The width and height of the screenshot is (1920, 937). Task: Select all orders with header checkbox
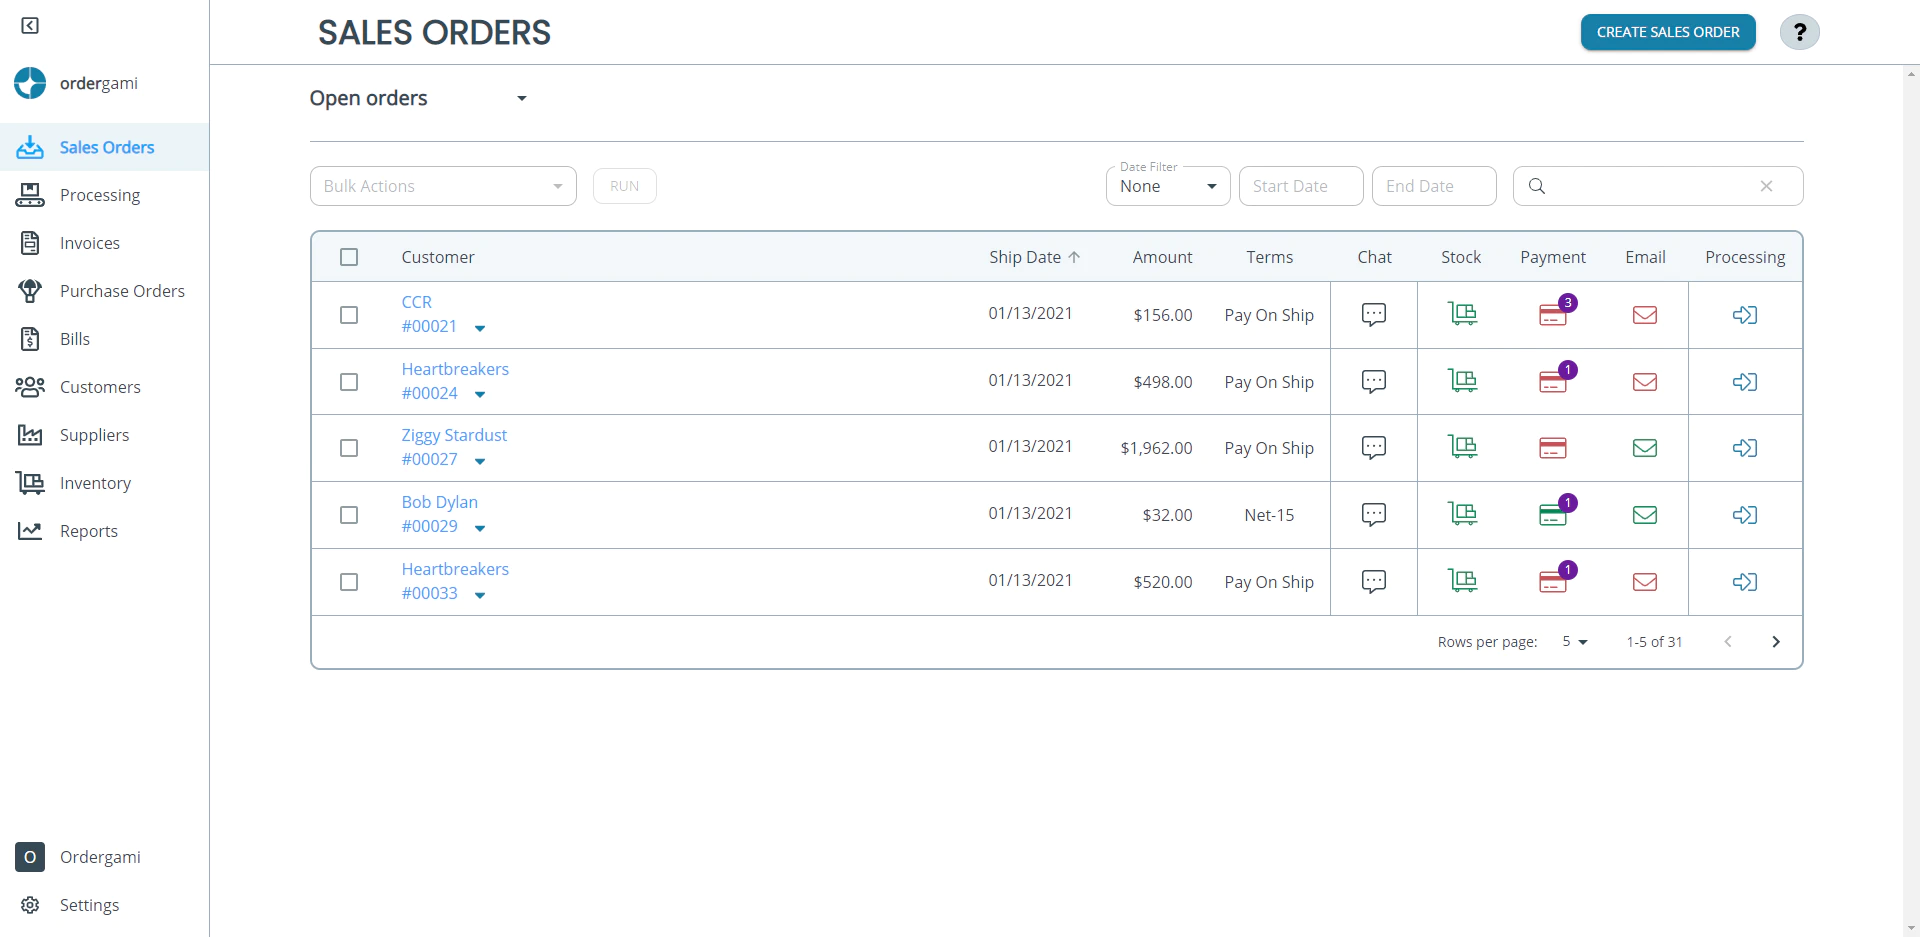point(349,257)
